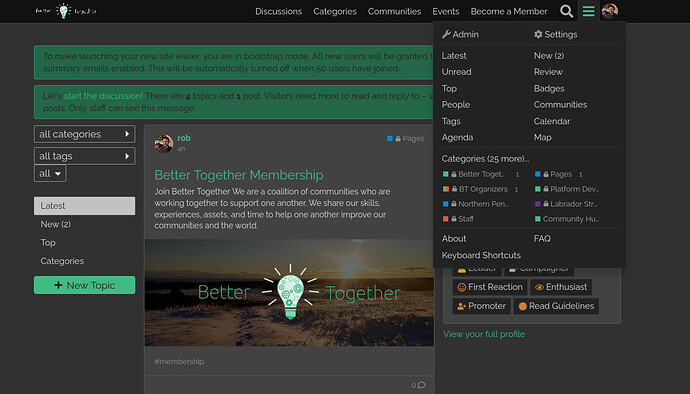Open About in the hamburger menu

pos(454,239)
